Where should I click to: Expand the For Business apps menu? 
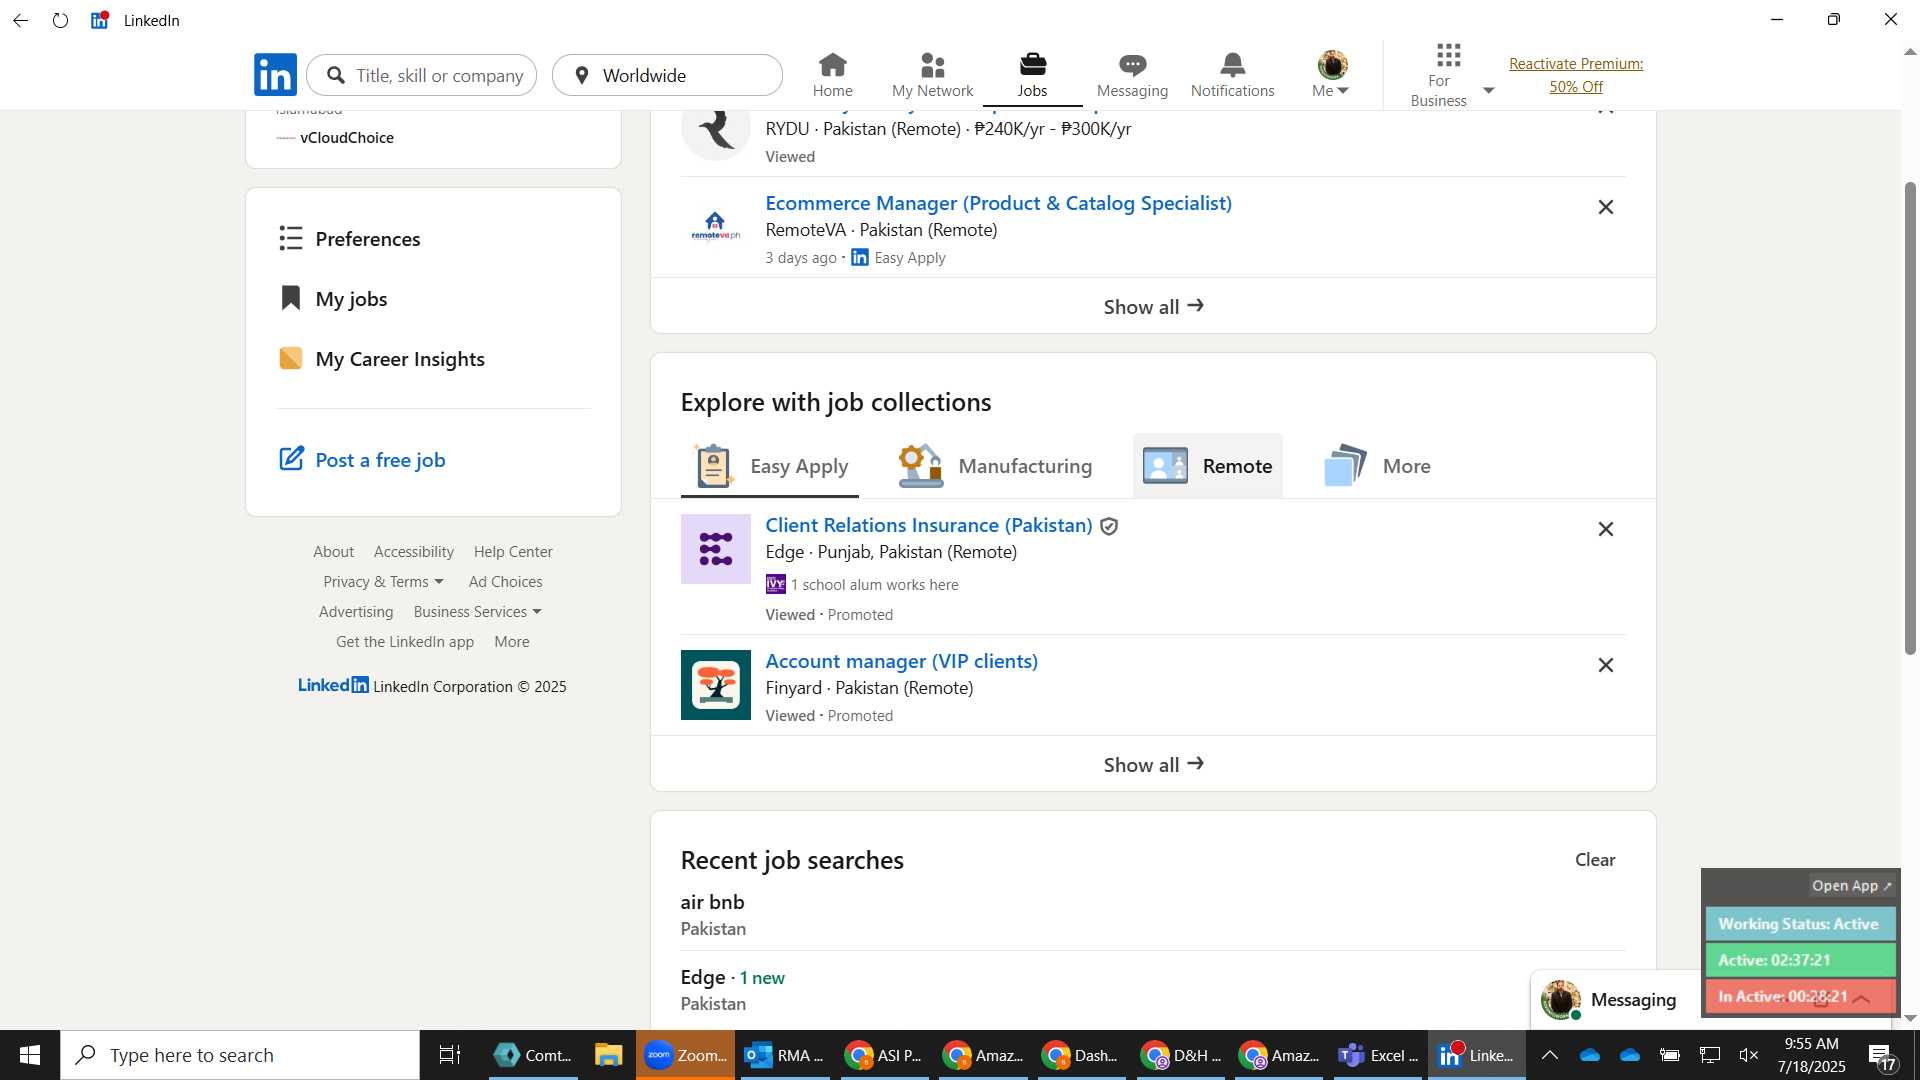coord(1450,75)
